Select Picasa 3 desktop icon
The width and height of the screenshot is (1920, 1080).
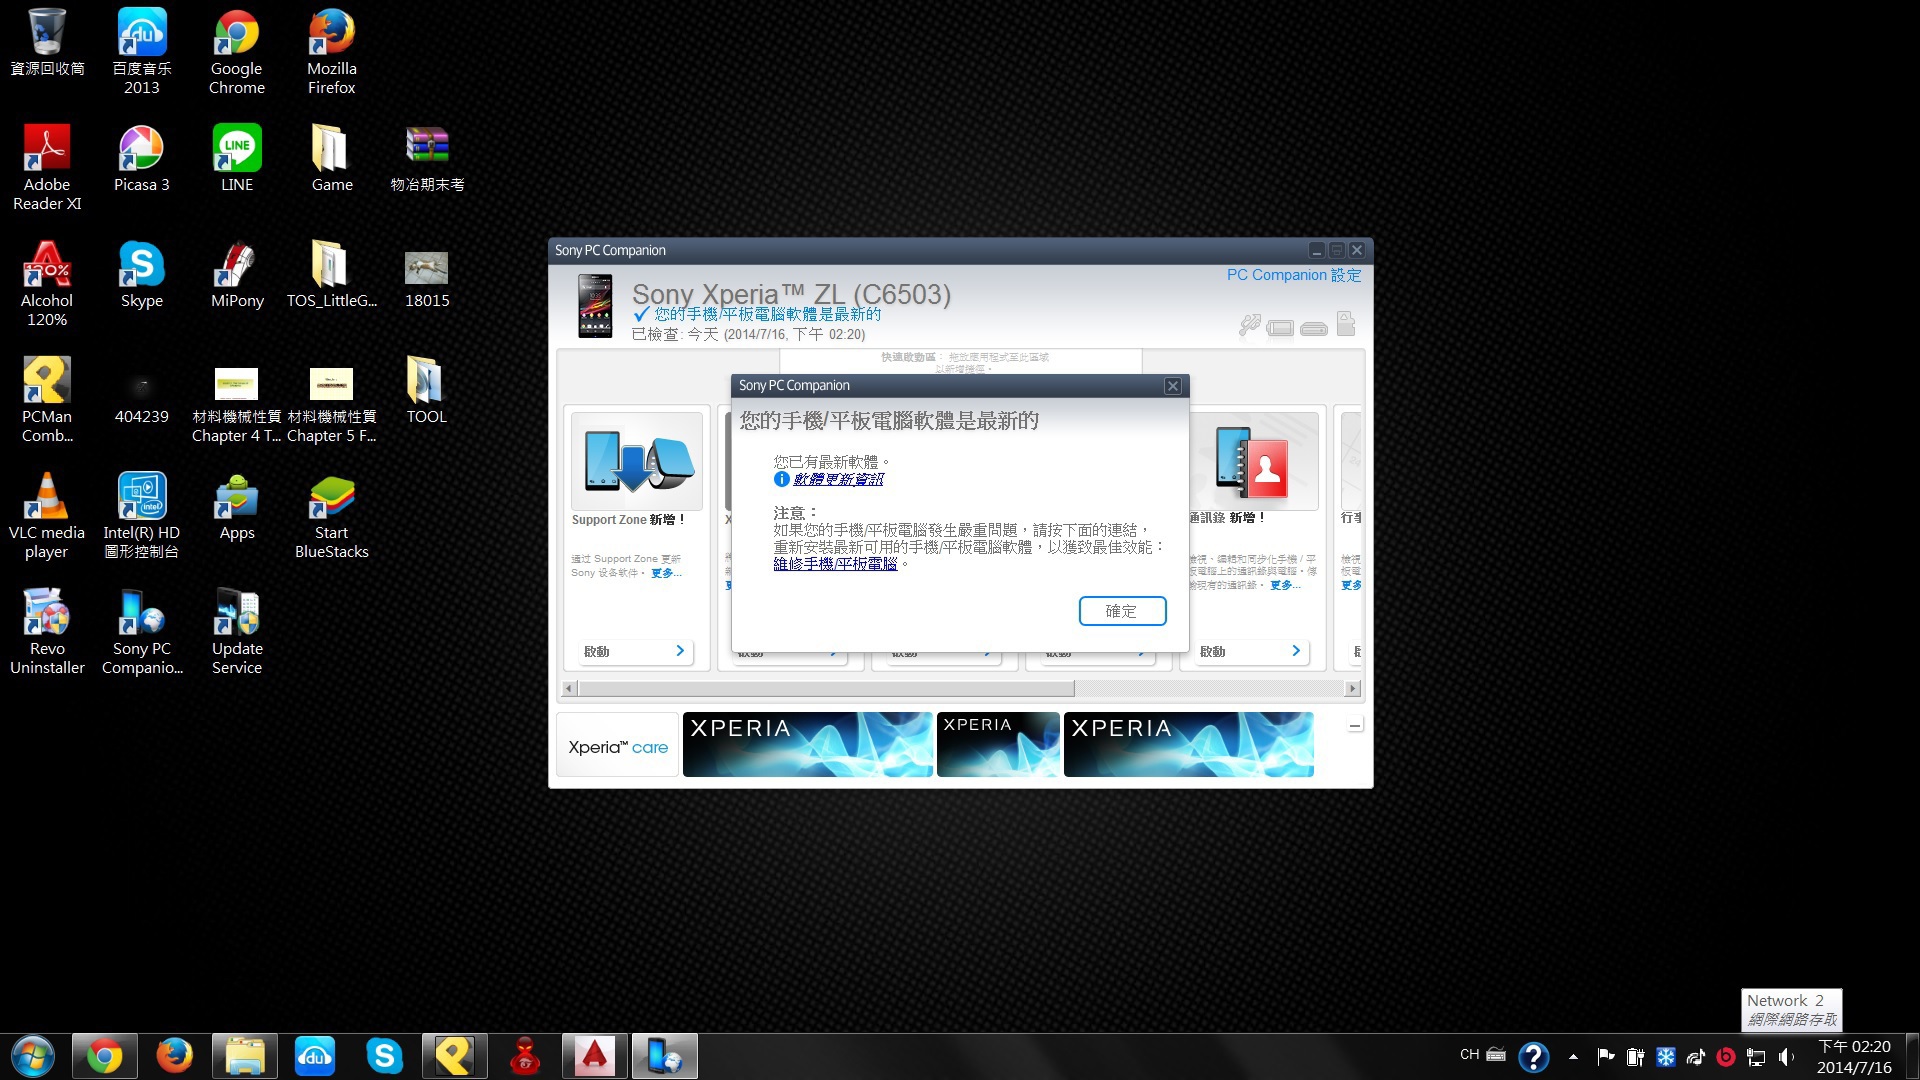[x=142, y=158]
